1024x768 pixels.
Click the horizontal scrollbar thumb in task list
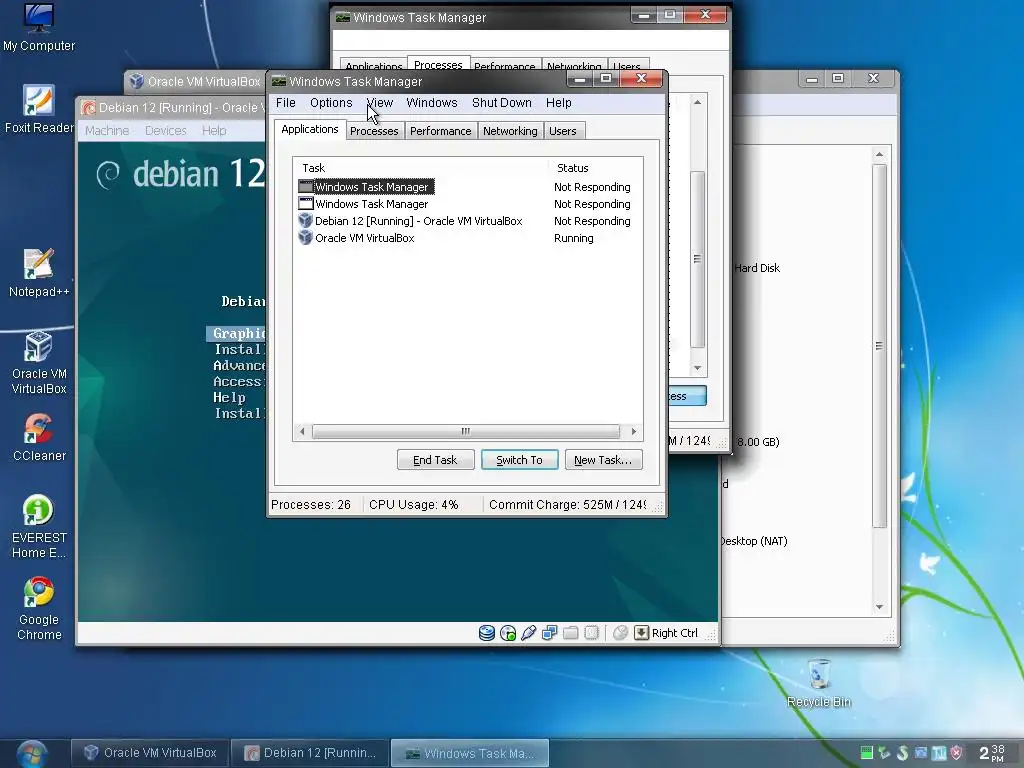coord(466,432)
